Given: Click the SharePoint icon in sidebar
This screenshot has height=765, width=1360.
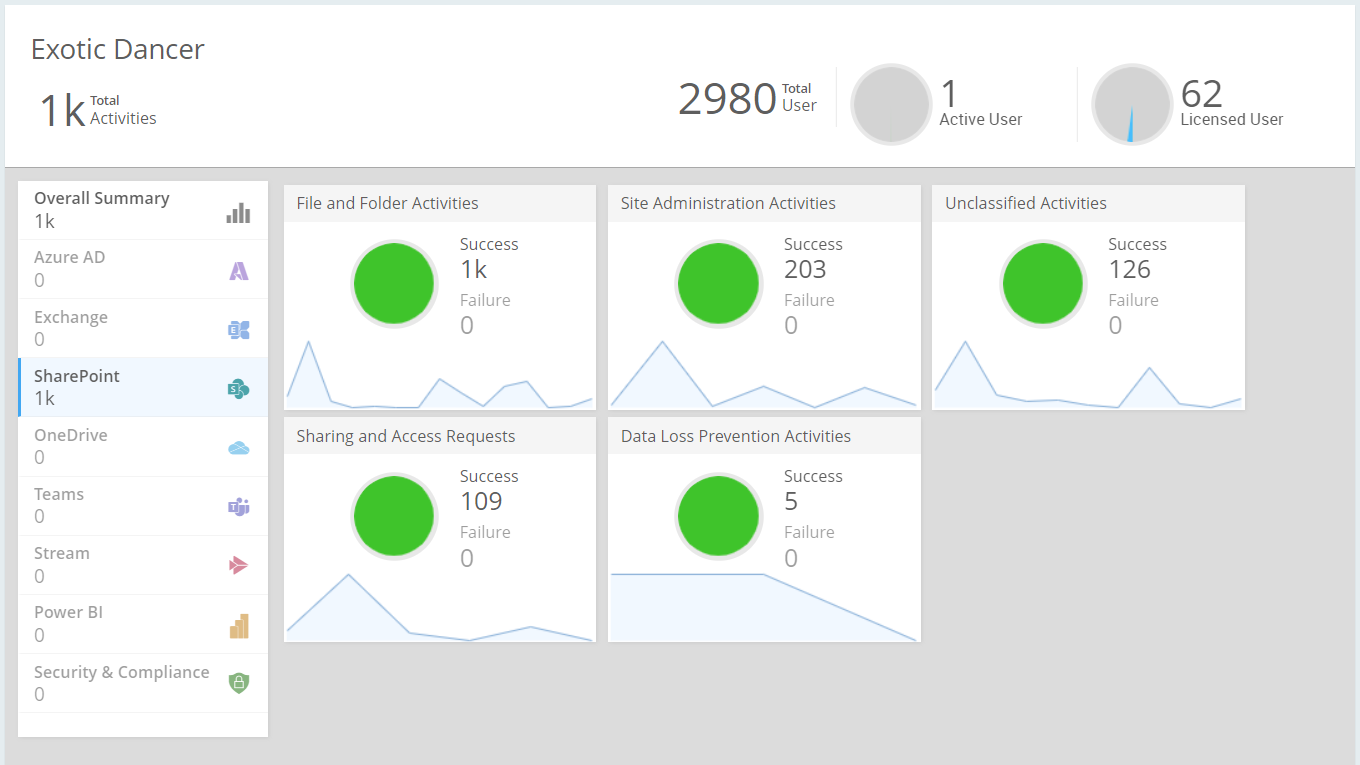Looking at the screenshot, I should 238,389.
